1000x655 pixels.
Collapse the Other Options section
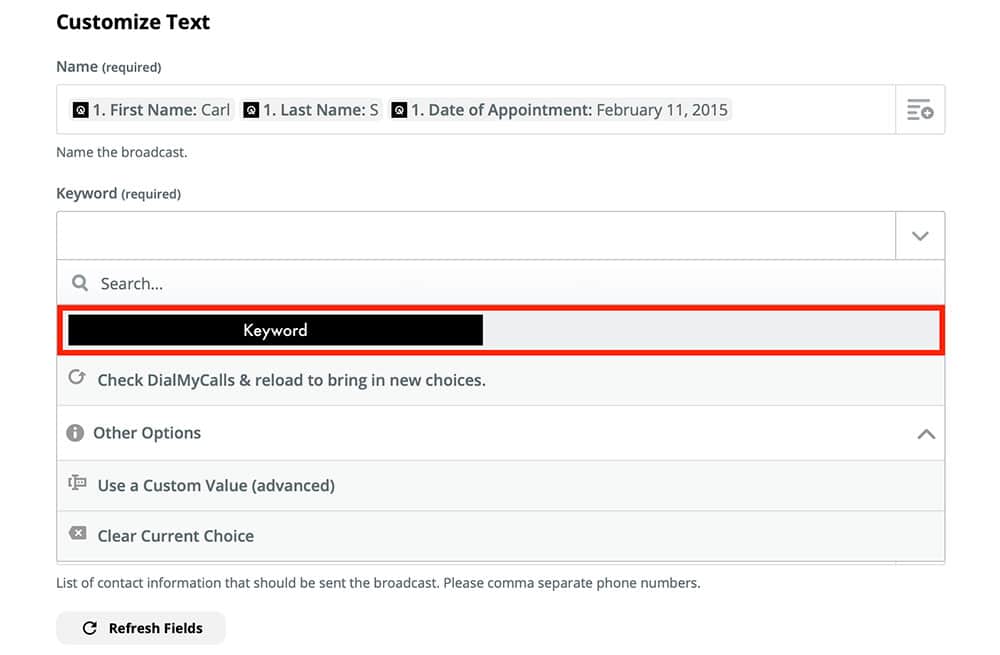click(926, 434)
